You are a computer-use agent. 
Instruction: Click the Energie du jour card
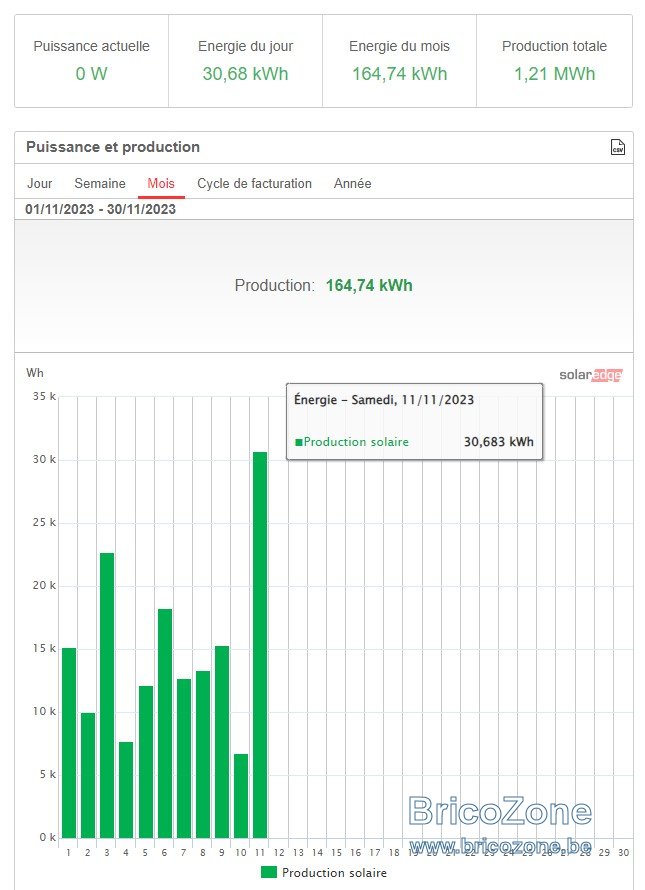245,61
